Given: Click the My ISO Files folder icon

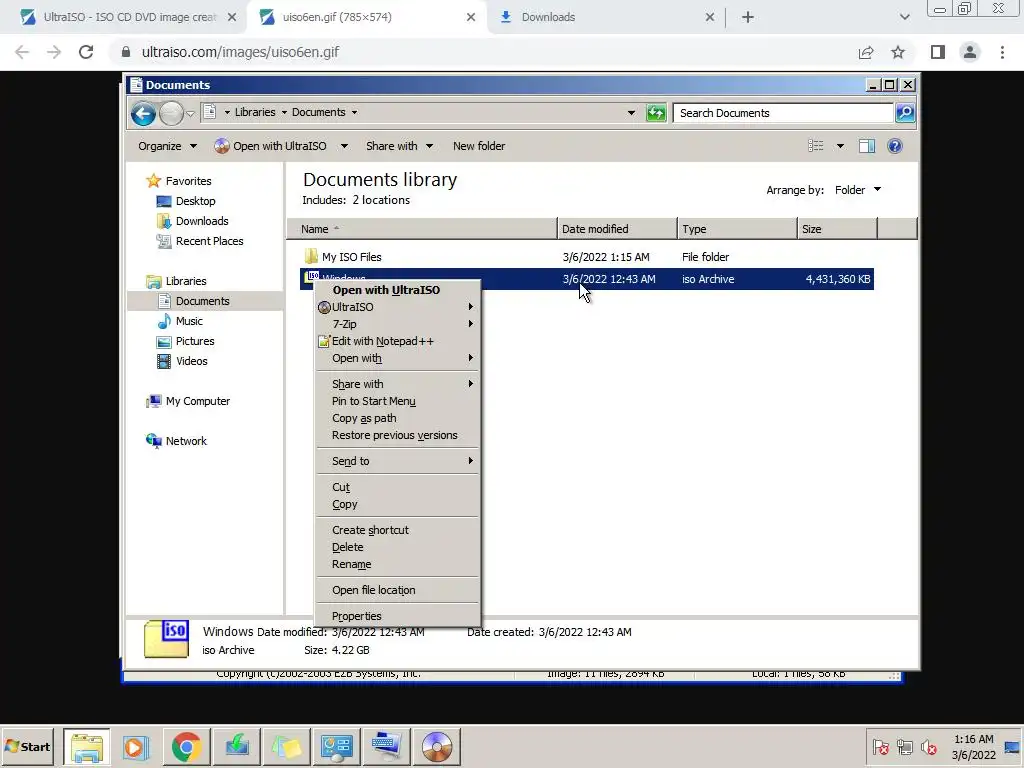Looking at the screenshot, I should pos(311,256).
